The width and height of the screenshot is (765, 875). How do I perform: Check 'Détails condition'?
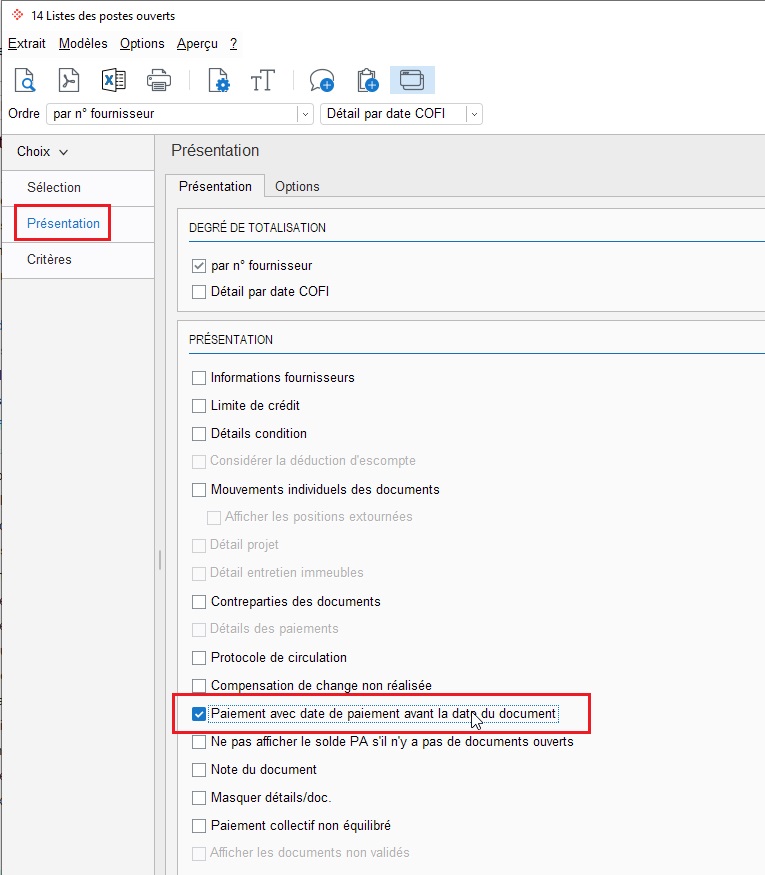(199, 434)
